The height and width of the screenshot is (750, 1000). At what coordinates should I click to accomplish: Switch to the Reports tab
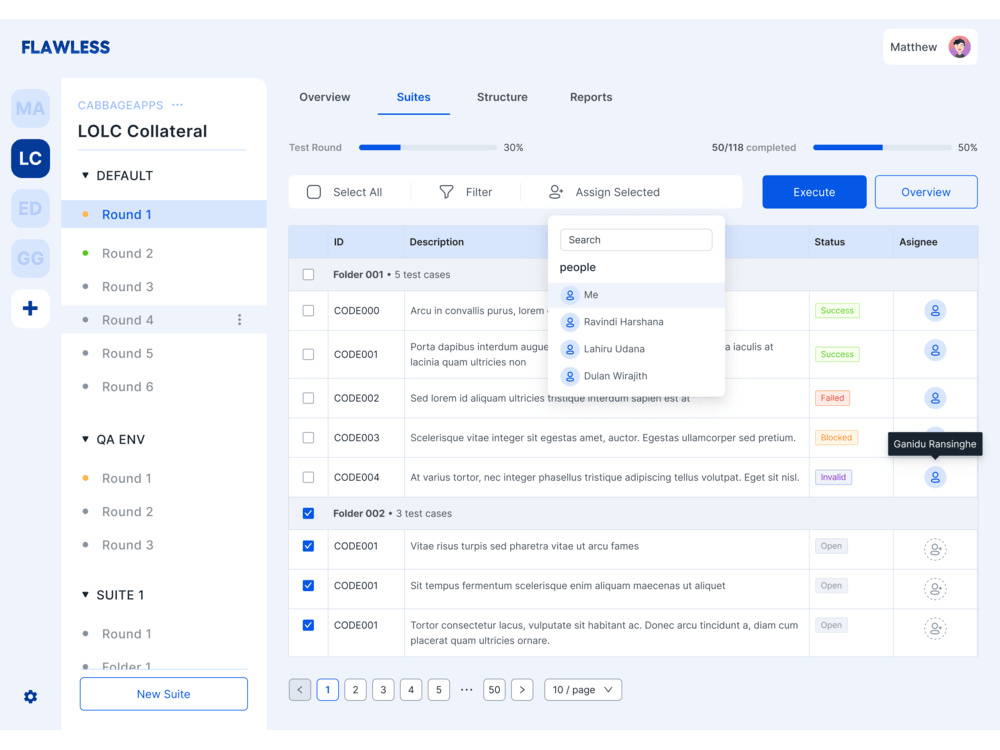click(x=591, y=97)
